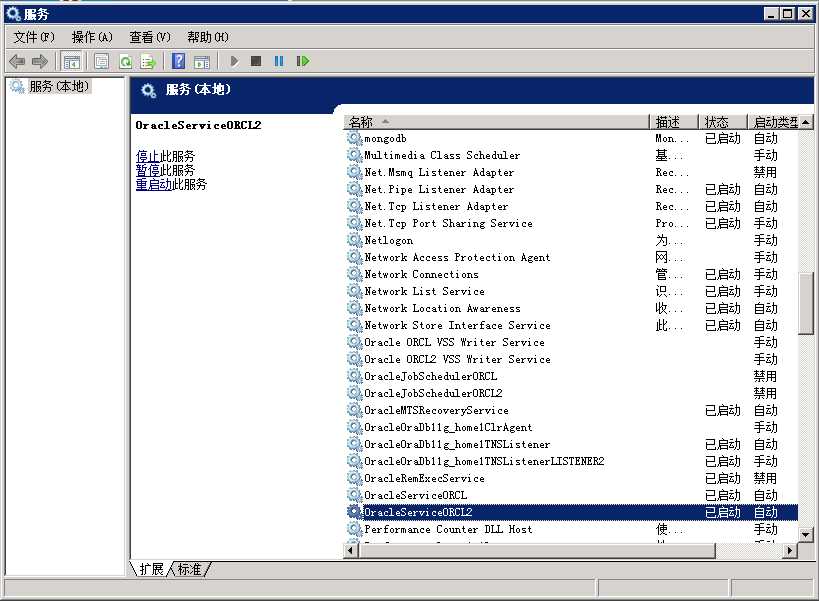819x601 pixels.
Task: Select Oracle ORCL VSS Writer Service
Action: click(x=571, y=343)
